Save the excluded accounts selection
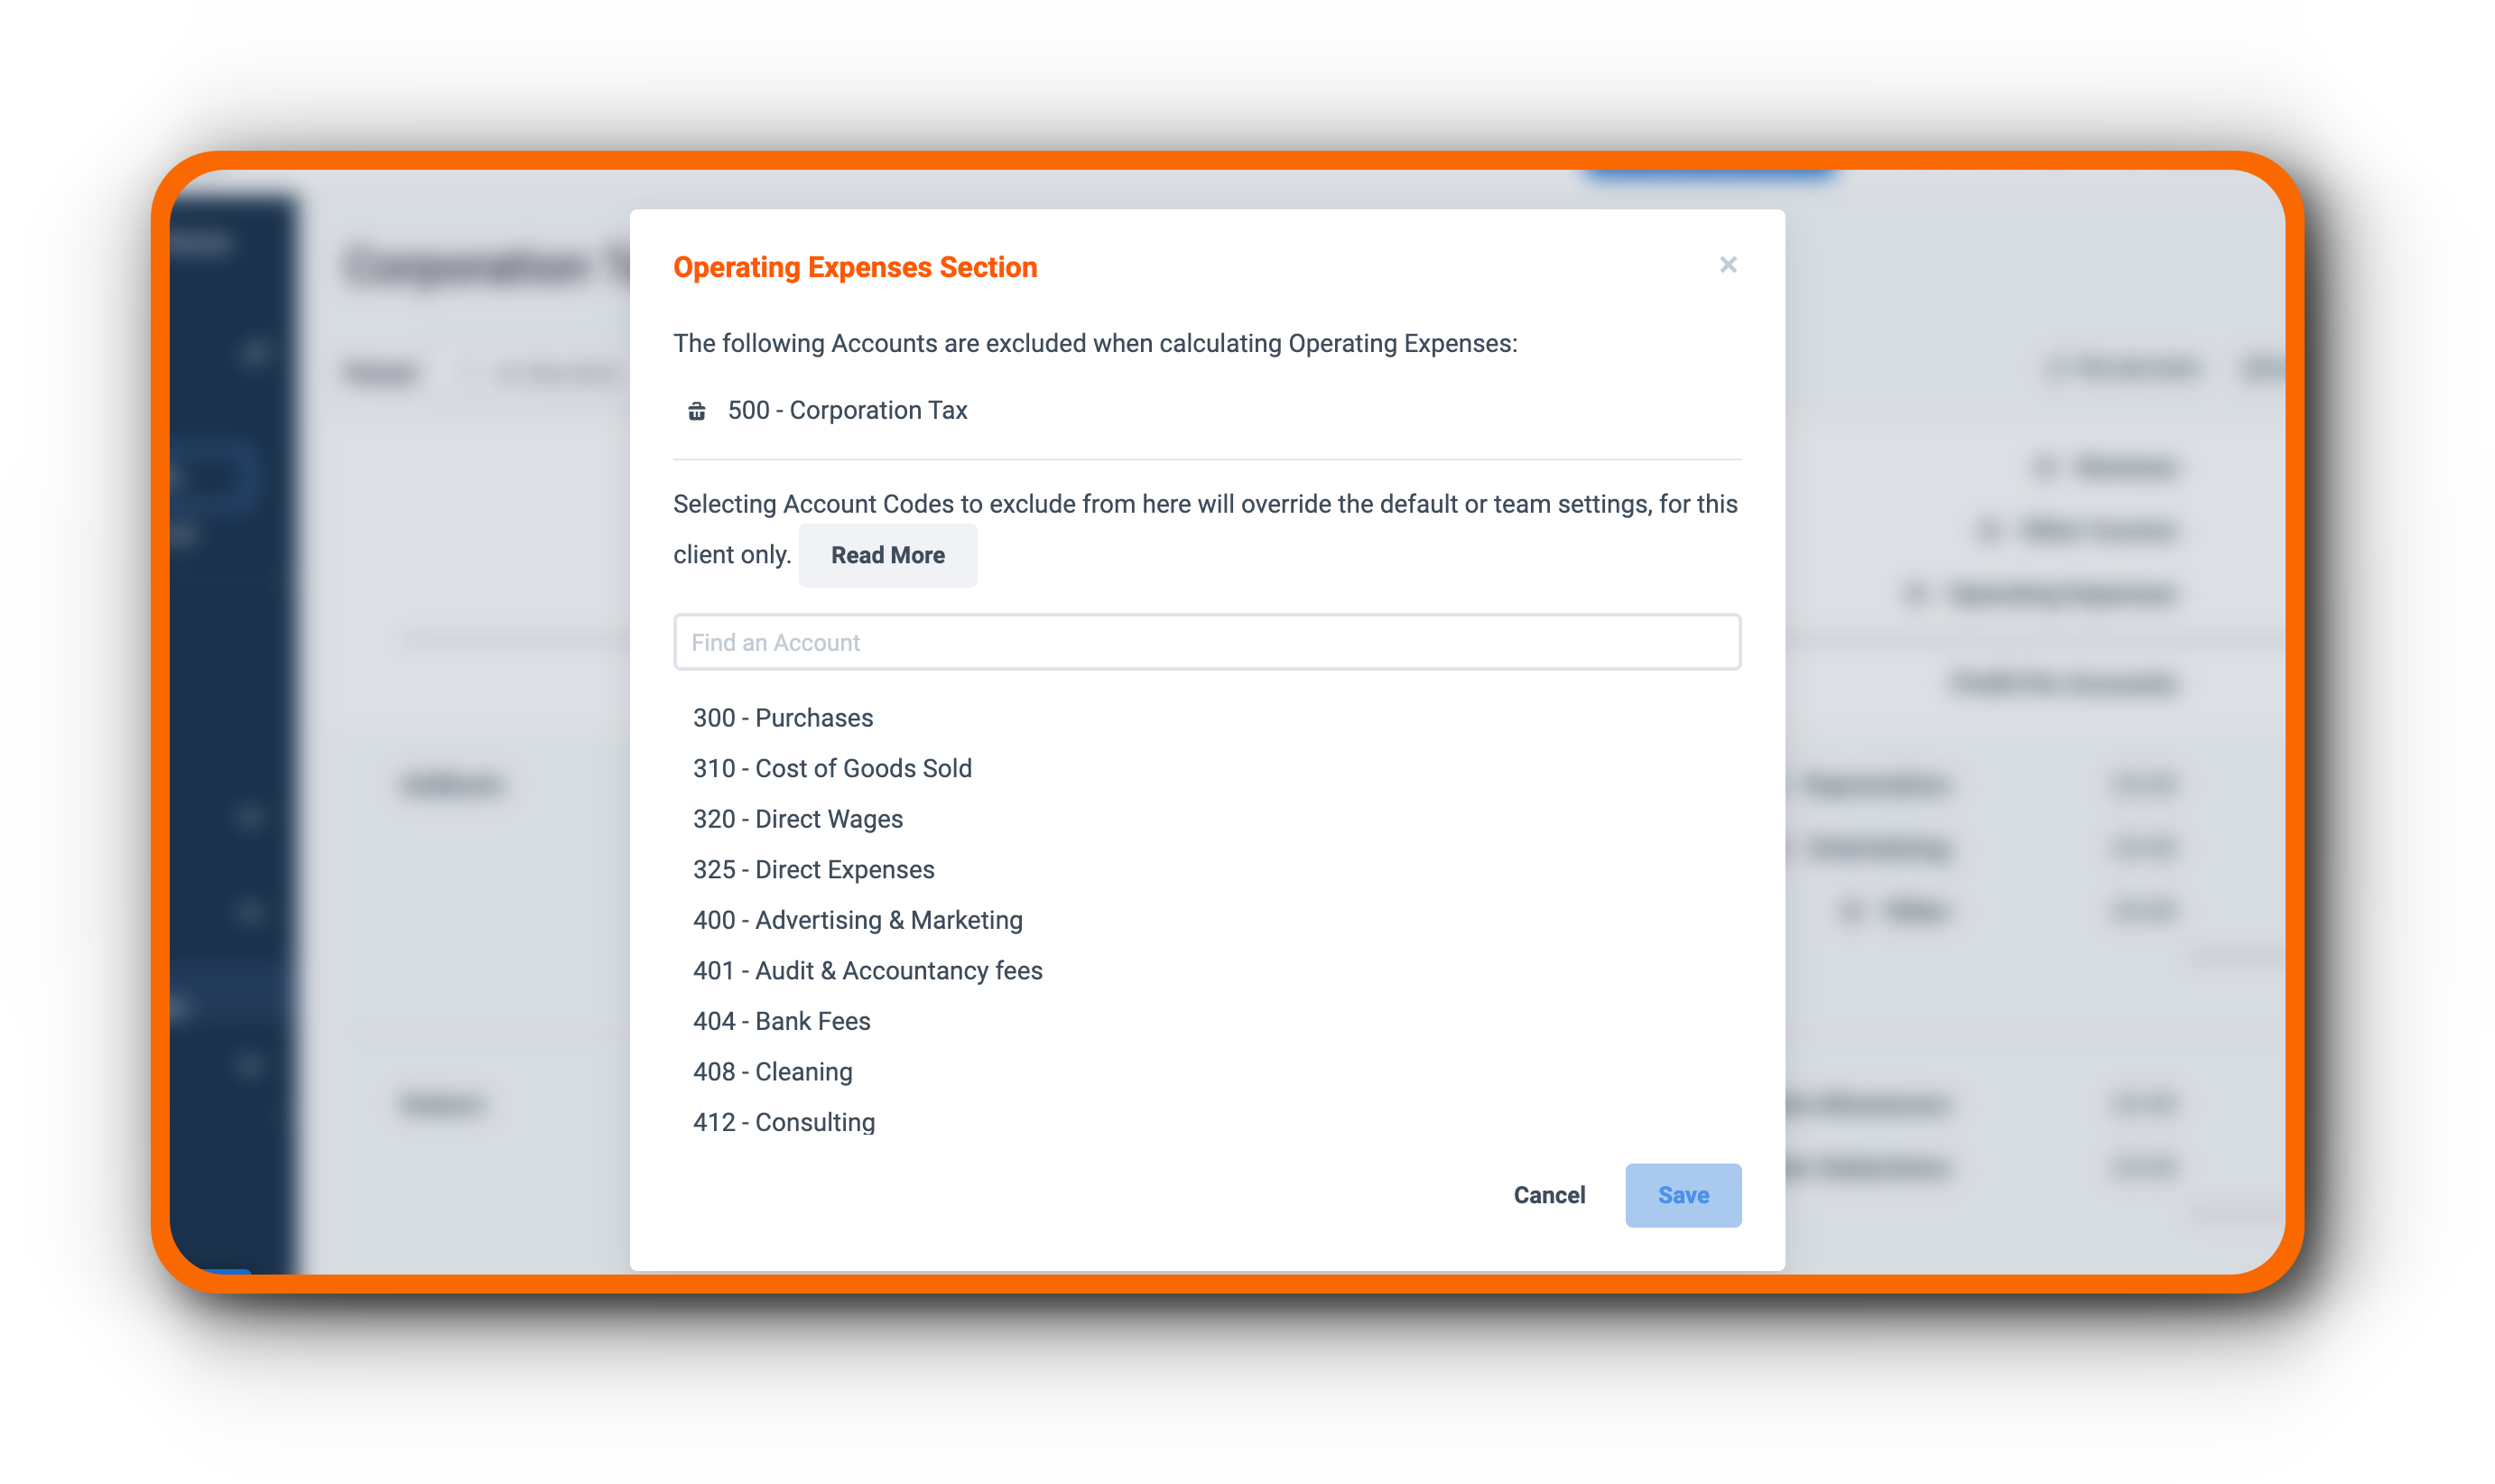Image resolution: width=2495 pixels, height=1484 pixels. (1683, 1195)
